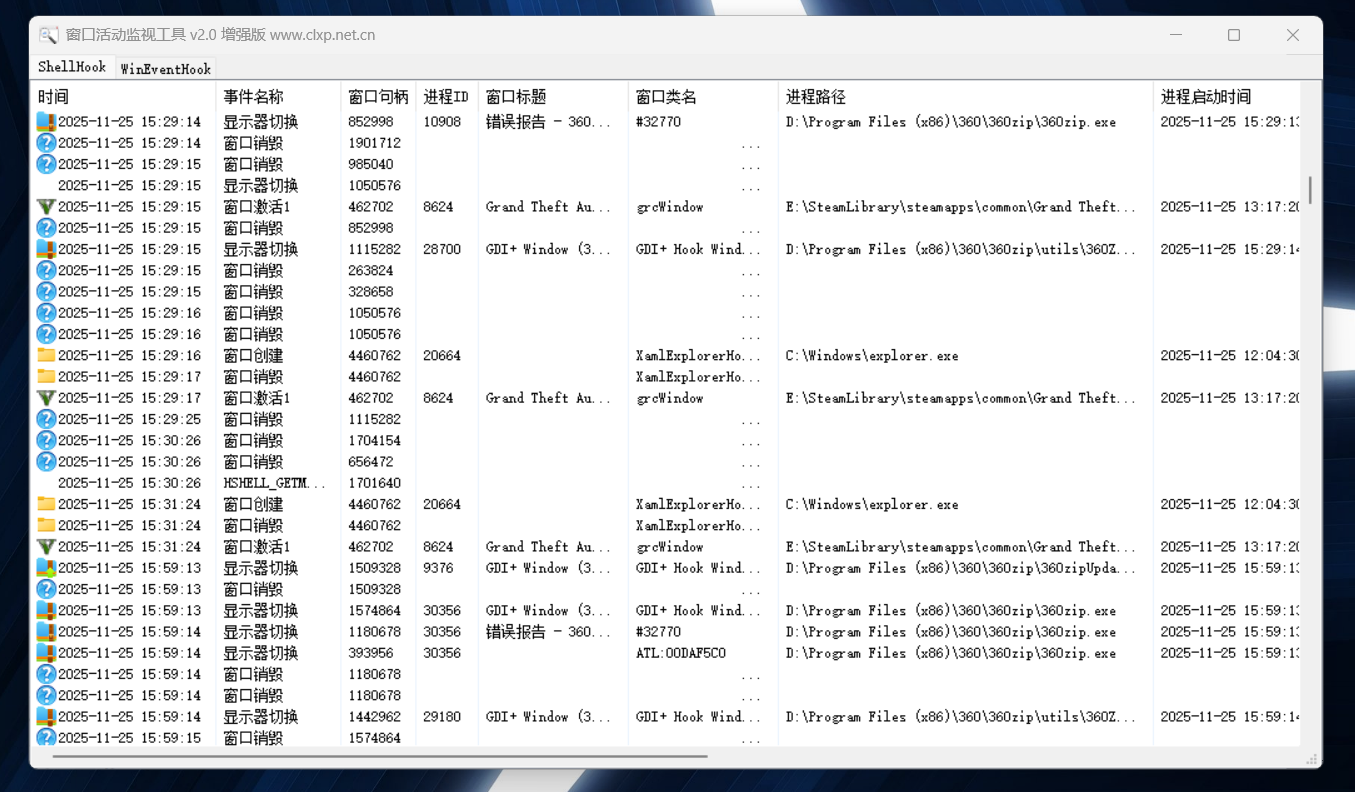Click the magnifier app icon in title bar
This screenshot has width=1355, height=792.
tap(48, 35)
